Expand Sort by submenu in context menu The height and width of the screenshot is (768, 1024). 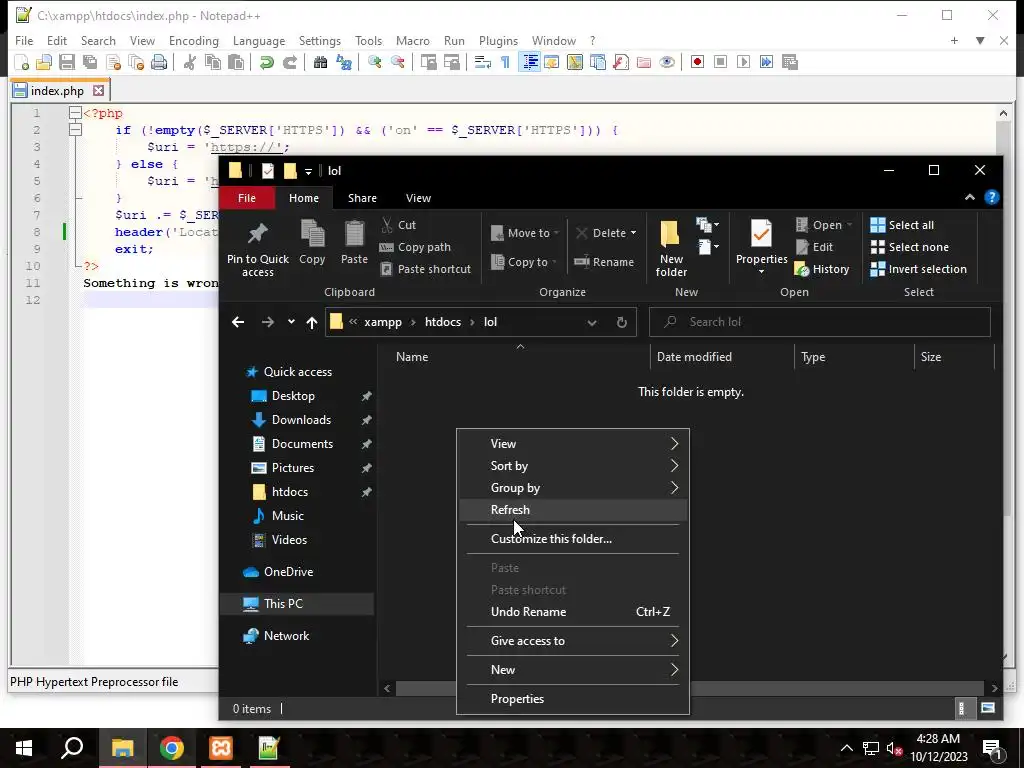(x=573, y=466)
